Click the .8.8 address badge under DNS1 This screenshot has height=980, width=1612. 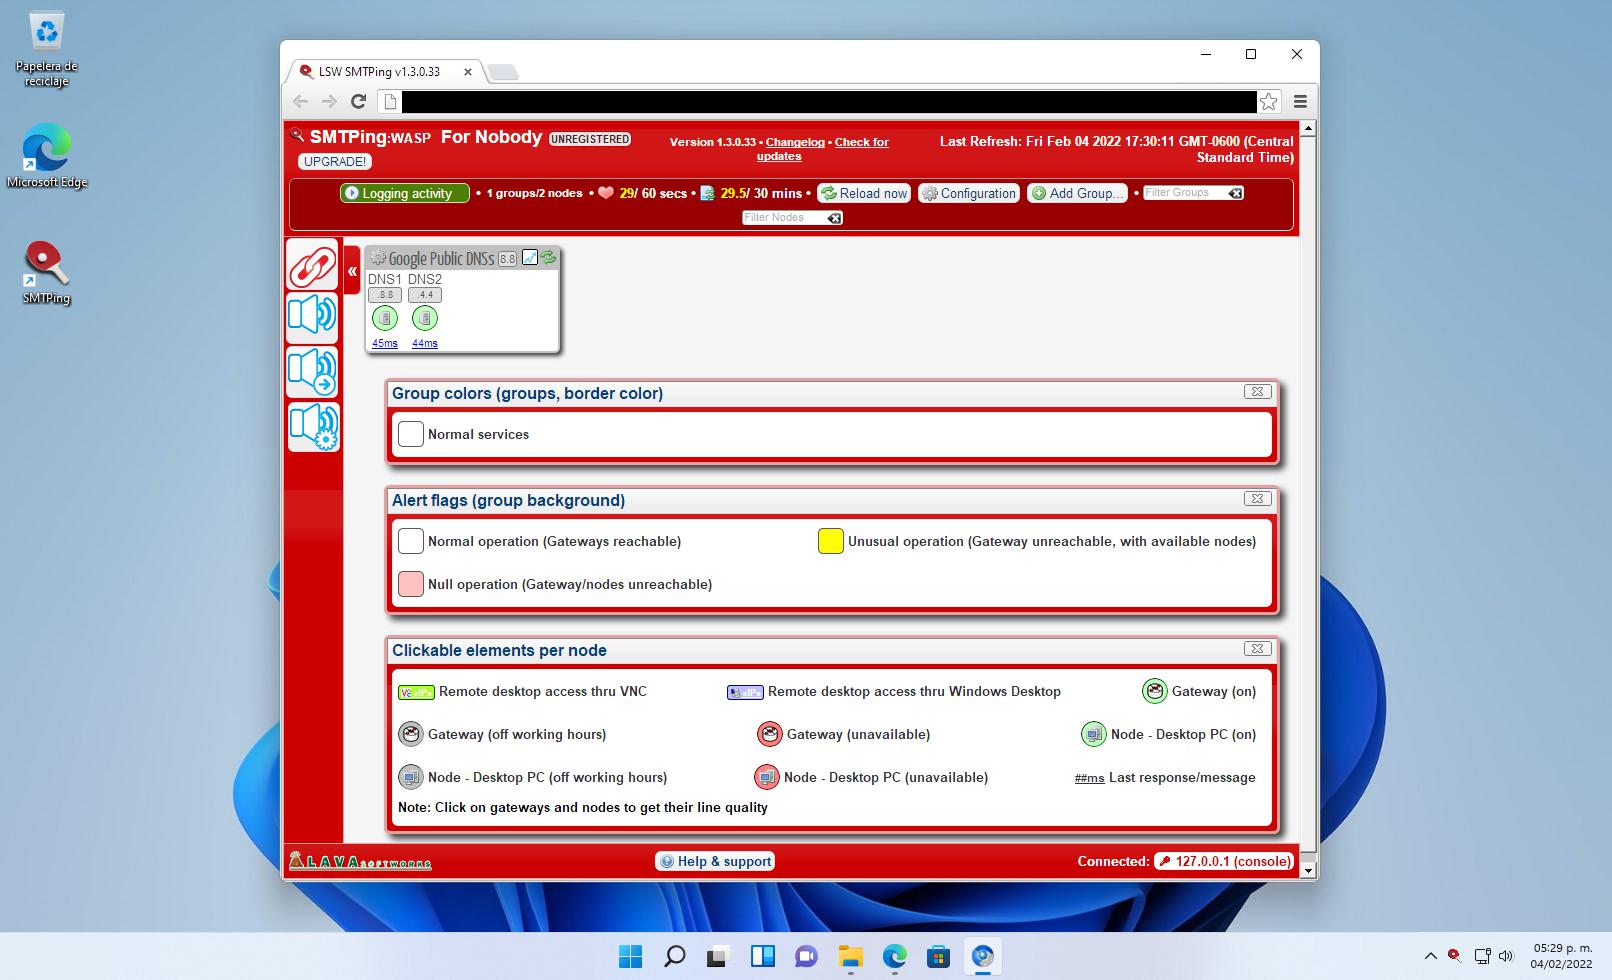point(385,295)
